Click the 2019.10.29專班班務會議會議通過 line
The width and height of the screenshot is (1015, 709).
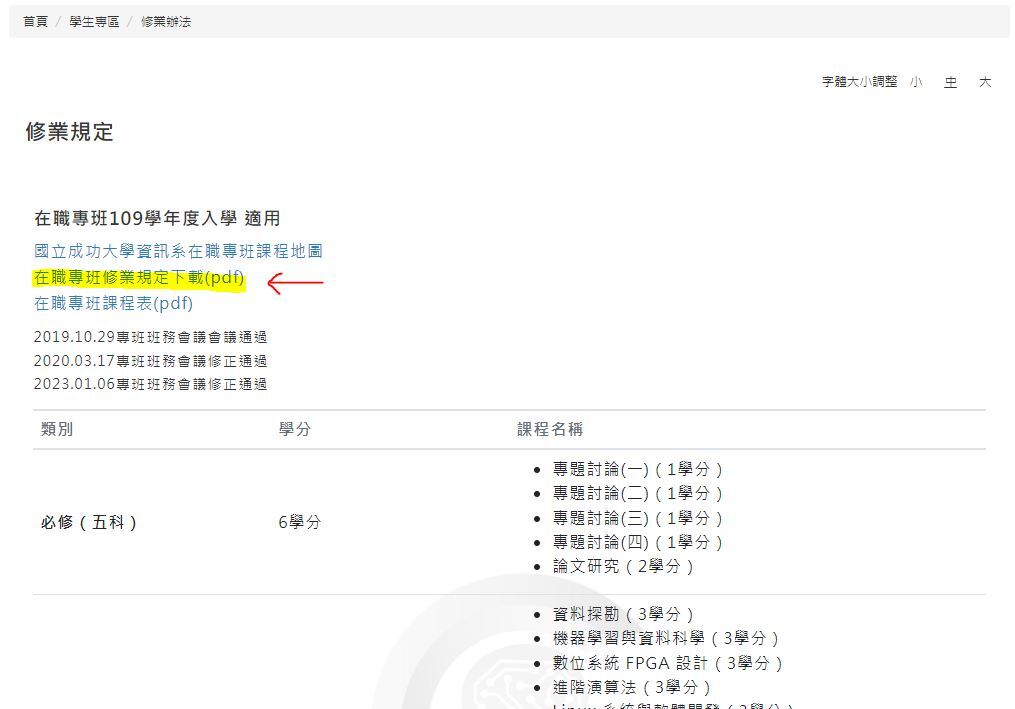point(150,337)
